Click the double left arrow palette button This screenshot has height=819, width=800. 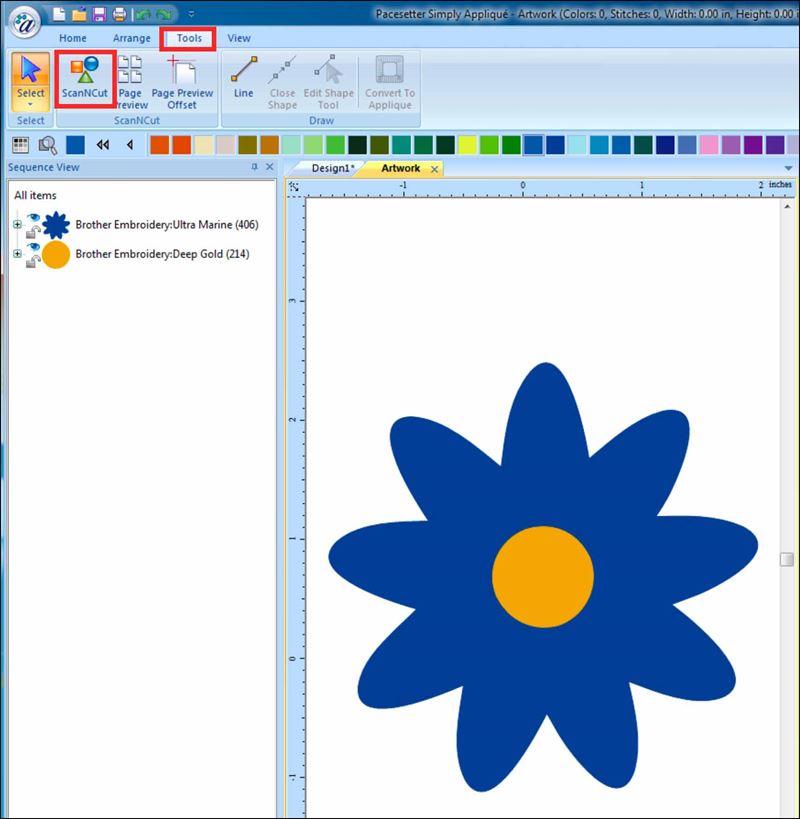click(x=103, y=145)
